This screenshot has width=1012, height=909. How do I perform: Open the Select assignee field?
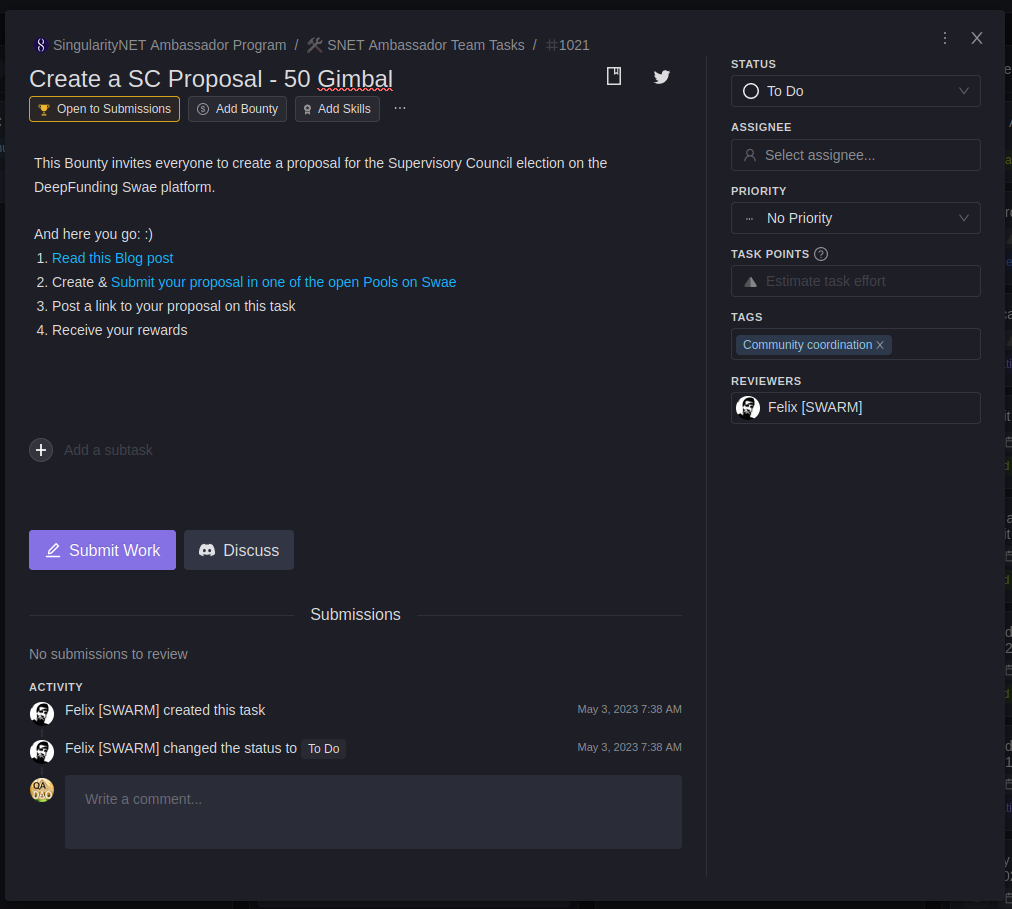pyautogui.click(x=855, y=155)
